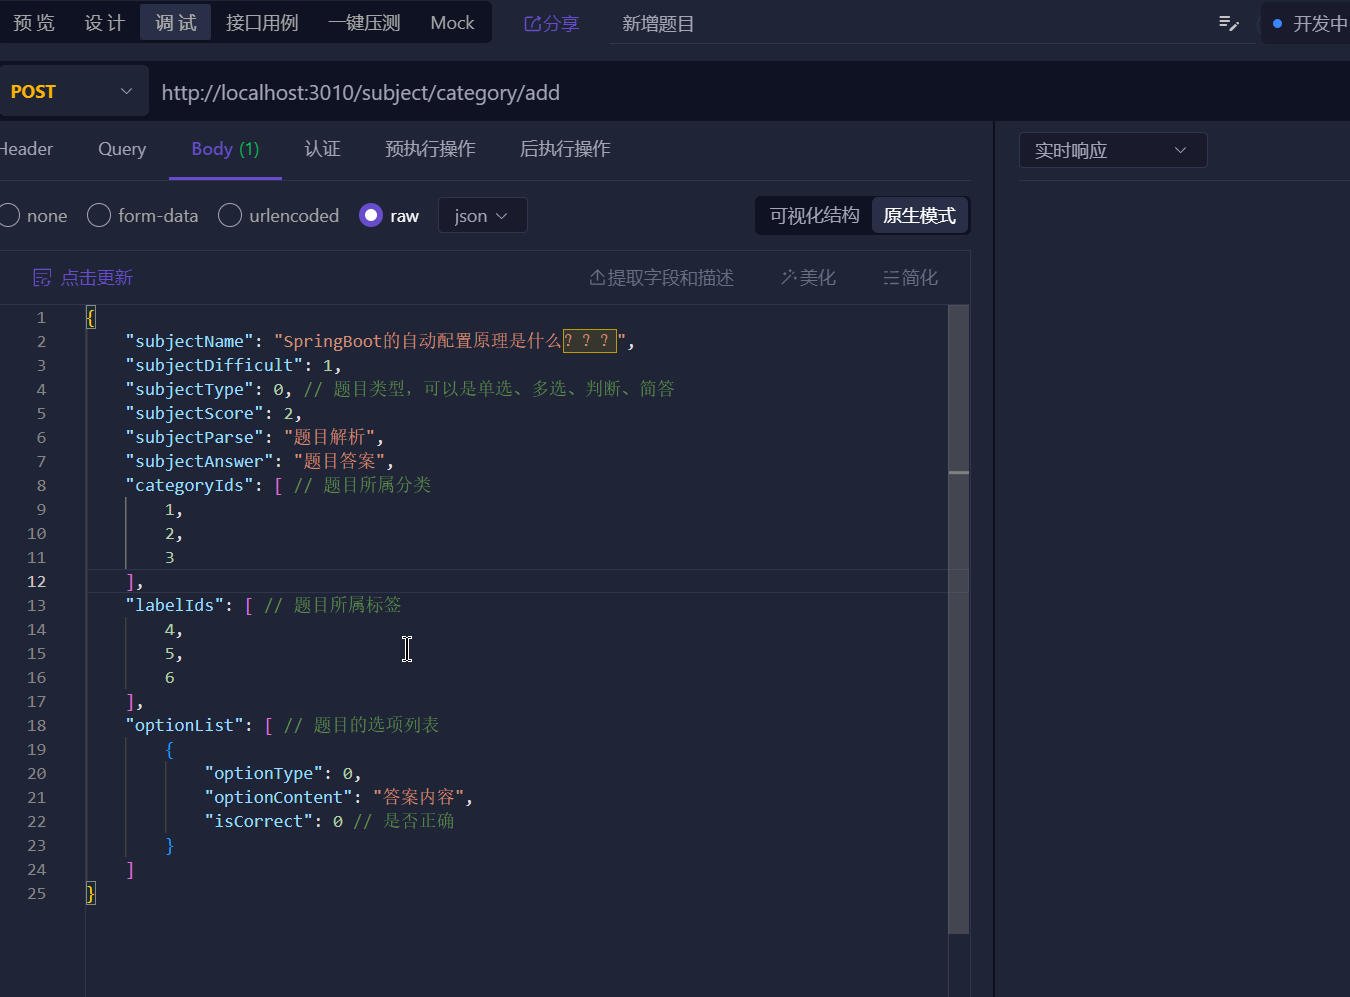
Task: Click line number 12 in the gutter
Action: click(37, 581)
